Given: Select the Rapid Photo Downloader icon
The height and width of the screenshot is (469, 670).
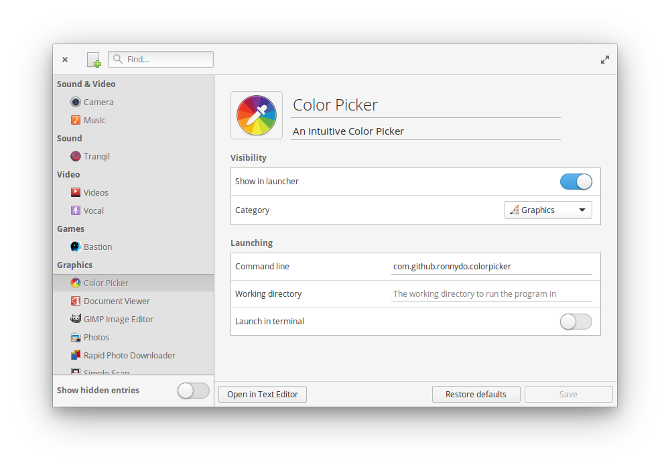Looking at the screenshot, I should pyautogui.click(x=75, y=355).
